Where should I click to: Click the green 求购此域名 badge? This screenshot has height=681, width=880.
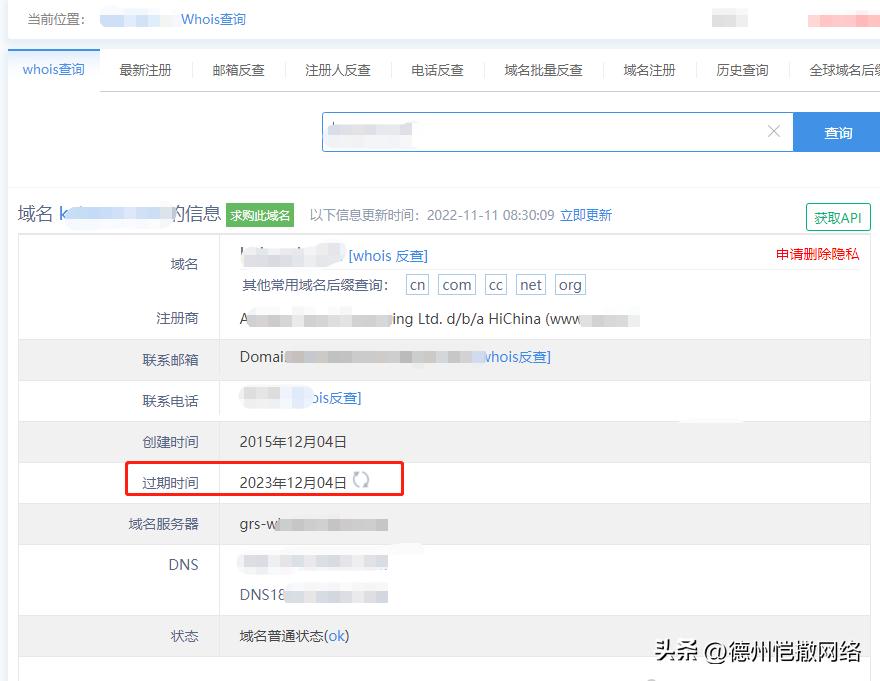pyautogui.click(x=260, y=214)
